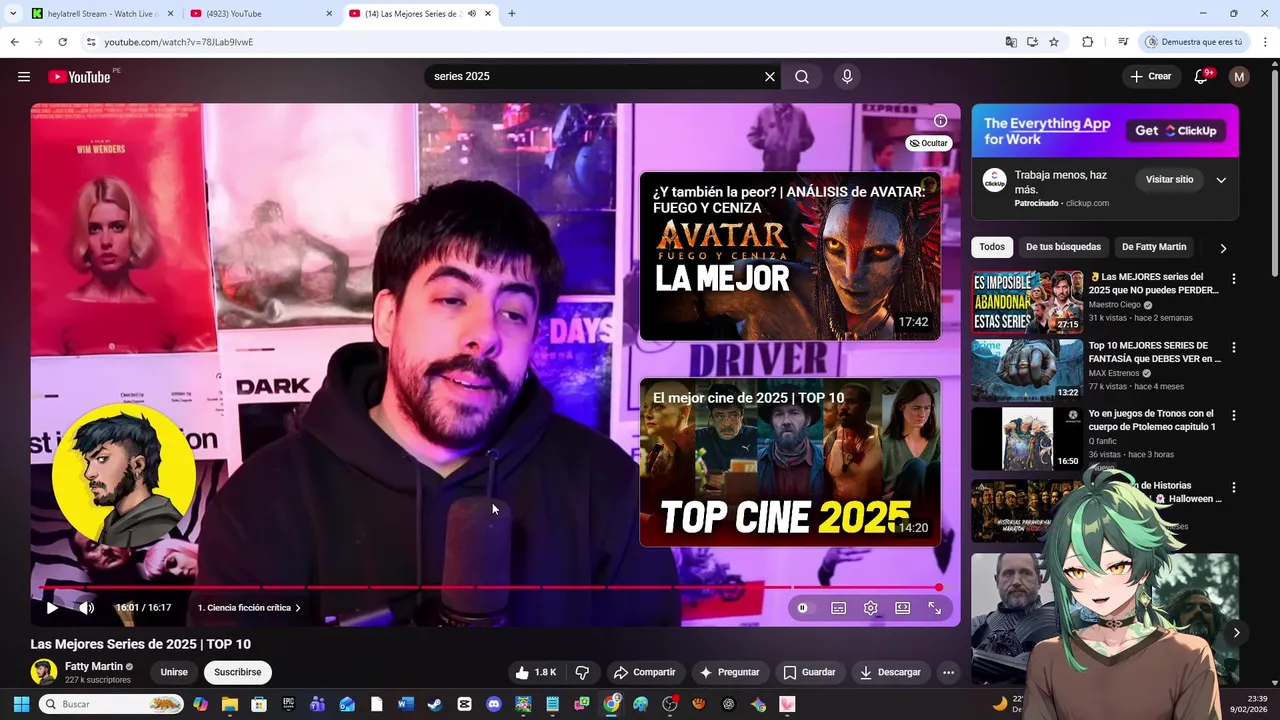Screen dimensions: 1280x720
Task: Open options for Top 10 MEJORES SERIES DE FANTASÍA
Action: pos(1233,347)
